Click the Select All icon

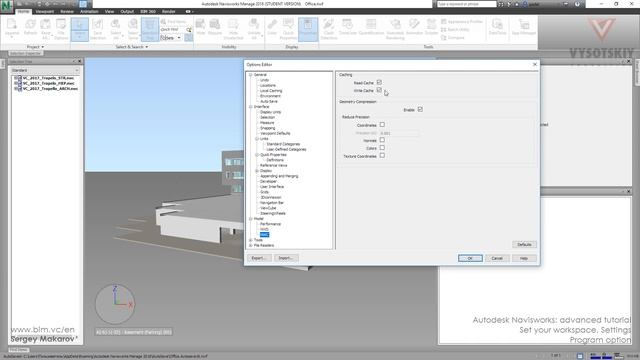pos(116,29)
